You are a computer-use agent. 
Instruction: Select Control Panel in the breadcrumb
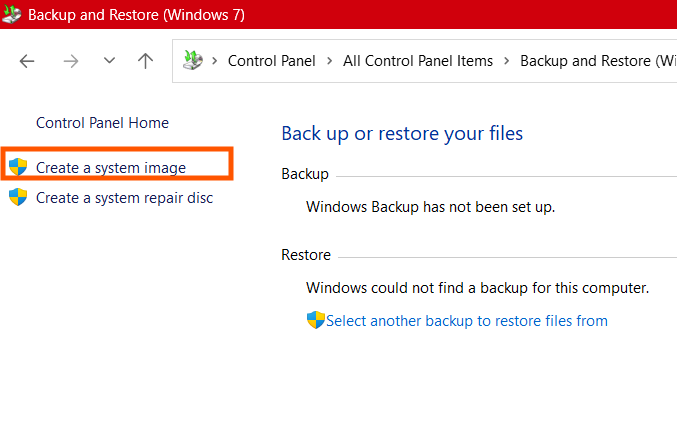pyautogui.click(x=272, y=61)
